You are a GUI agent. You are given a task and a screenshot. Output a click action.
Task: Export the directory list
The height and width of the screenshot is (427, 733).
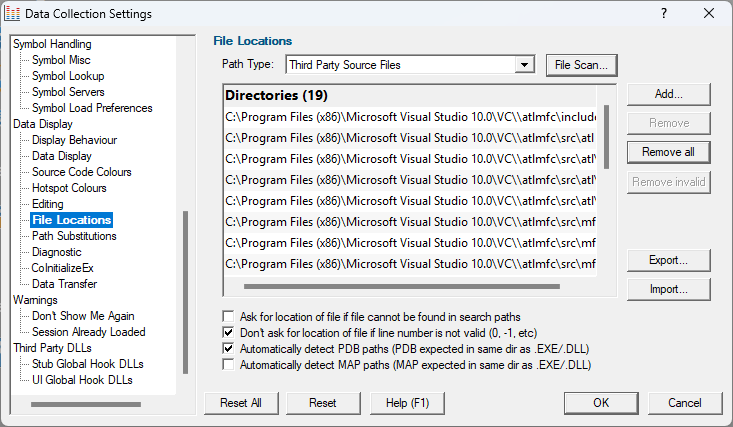[x=668, y=260]
